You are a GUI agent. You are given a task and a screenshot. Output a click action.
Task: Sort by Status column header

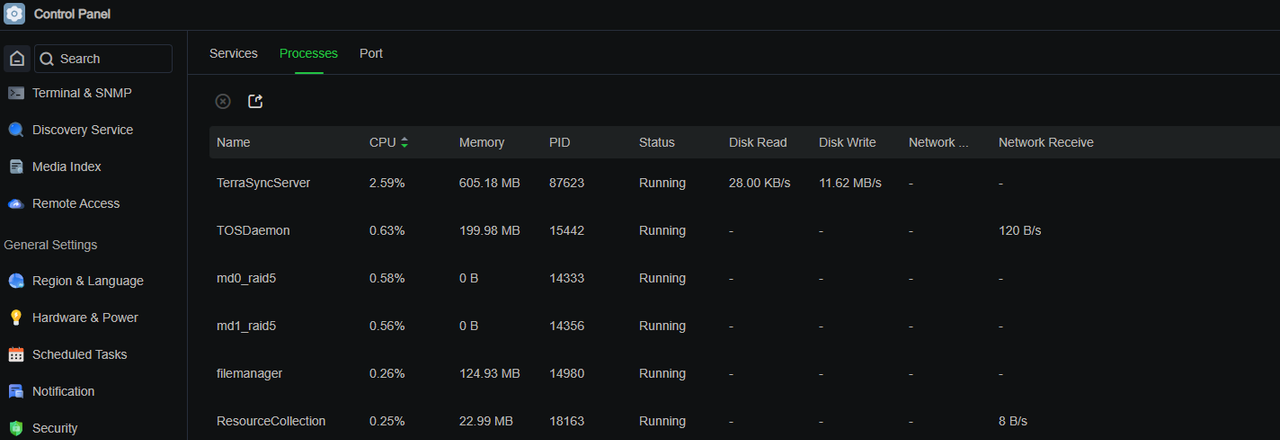657,143
